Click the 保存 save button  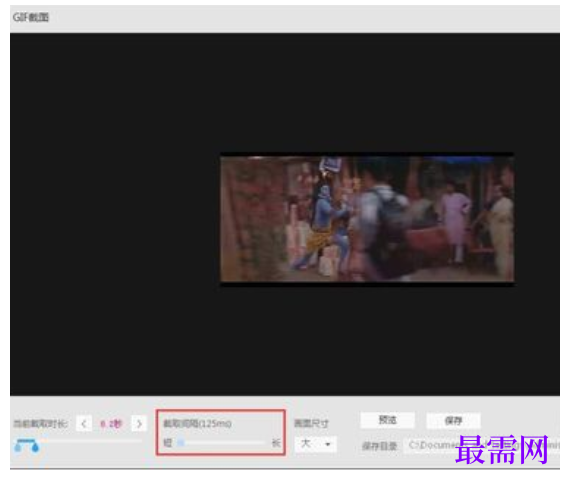pyautogui.click(x=453, y=421)
